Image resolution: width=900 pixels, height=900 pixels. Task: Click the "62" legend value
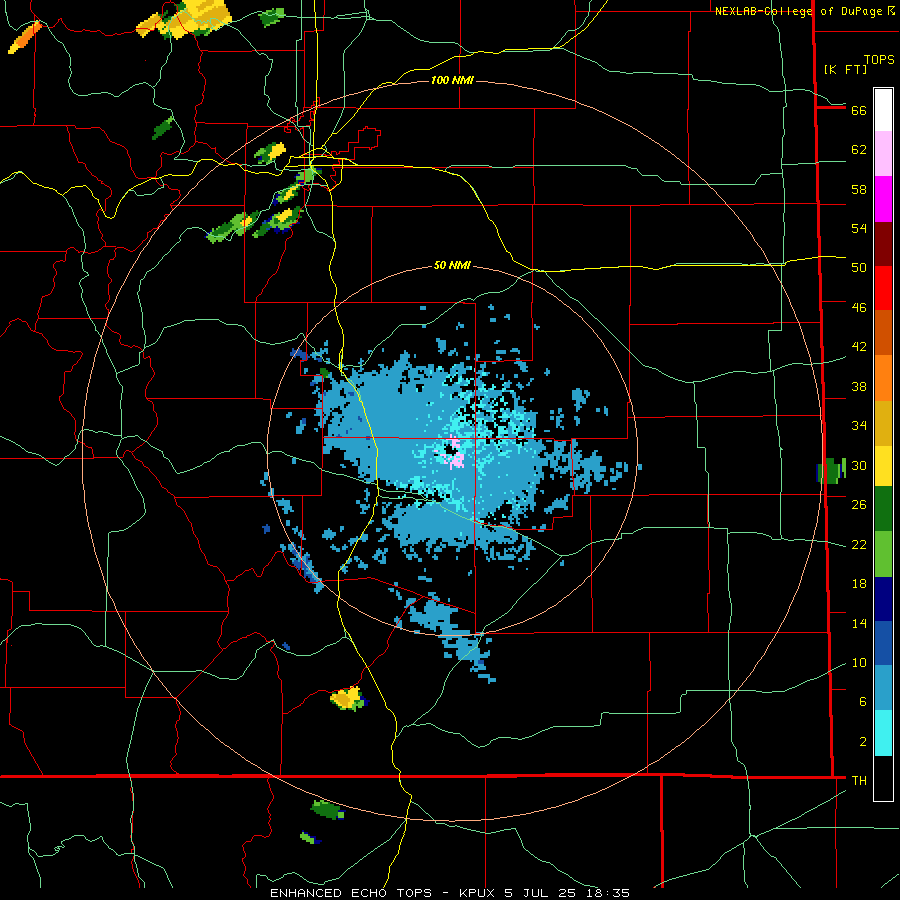click(859, 150)
